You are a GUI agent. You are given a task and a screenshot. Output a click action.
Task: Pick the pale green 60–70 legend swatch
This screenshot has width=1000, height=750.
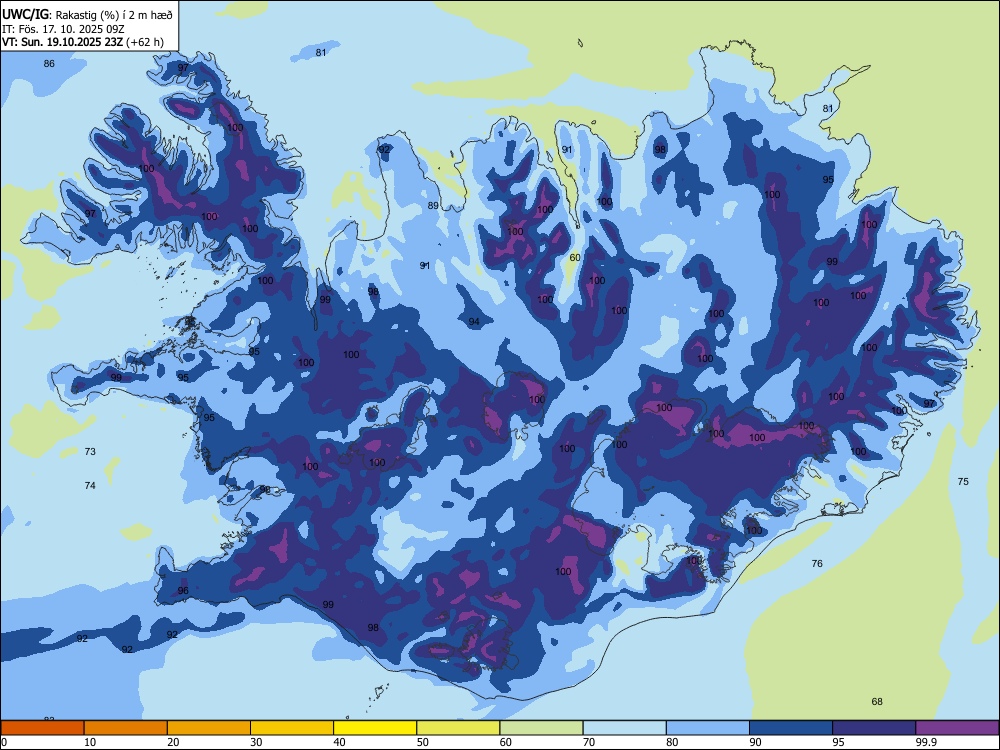click(x=541, y=728)
